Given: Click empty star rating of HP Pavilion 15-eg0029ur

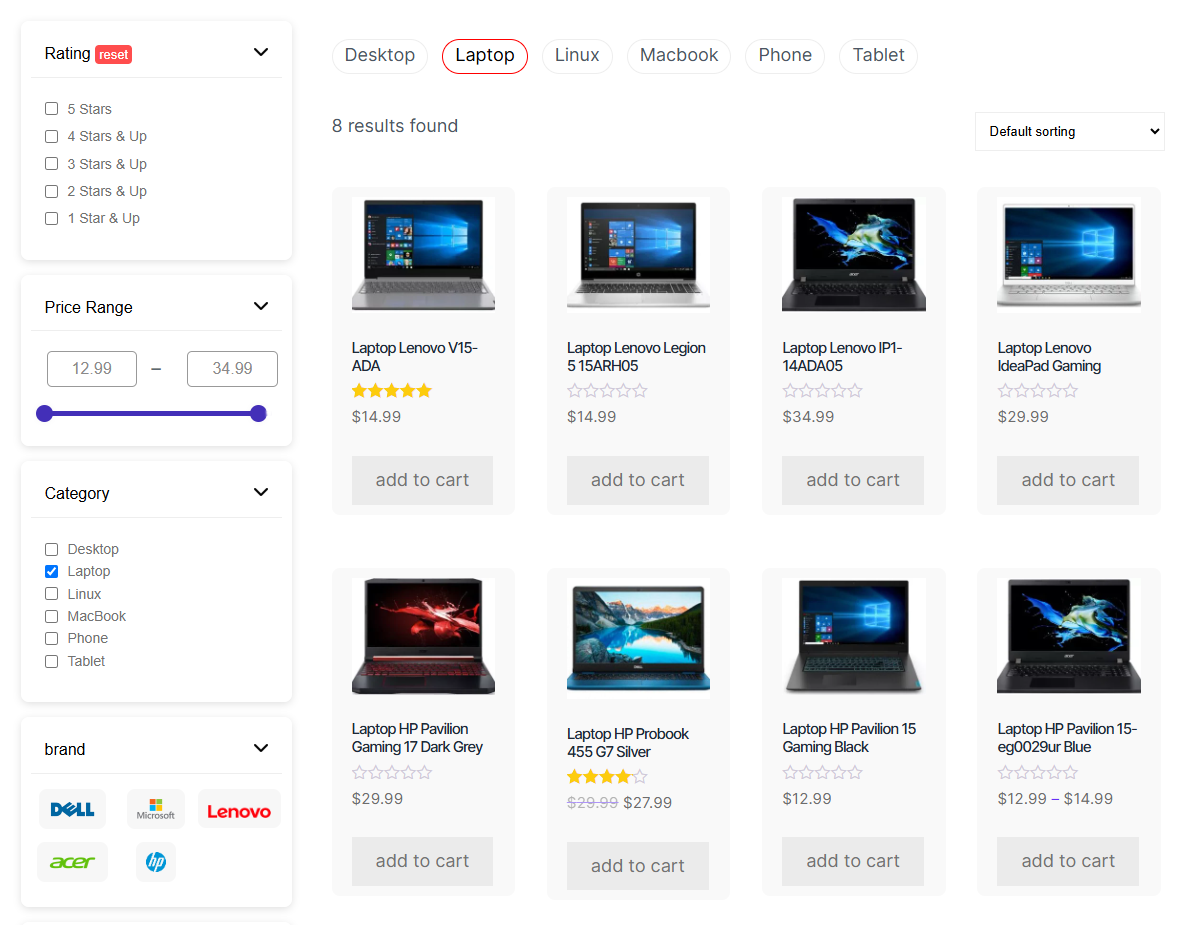Looking at the screenshot, I should coord(1037,772).
